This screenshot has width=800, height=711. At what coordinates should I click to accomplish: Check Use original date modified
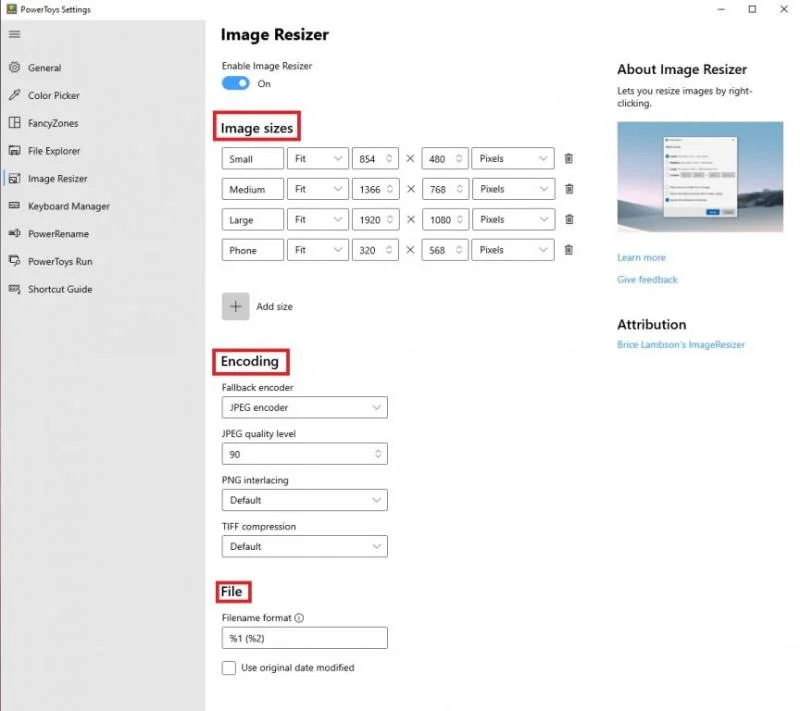point(229,668)
